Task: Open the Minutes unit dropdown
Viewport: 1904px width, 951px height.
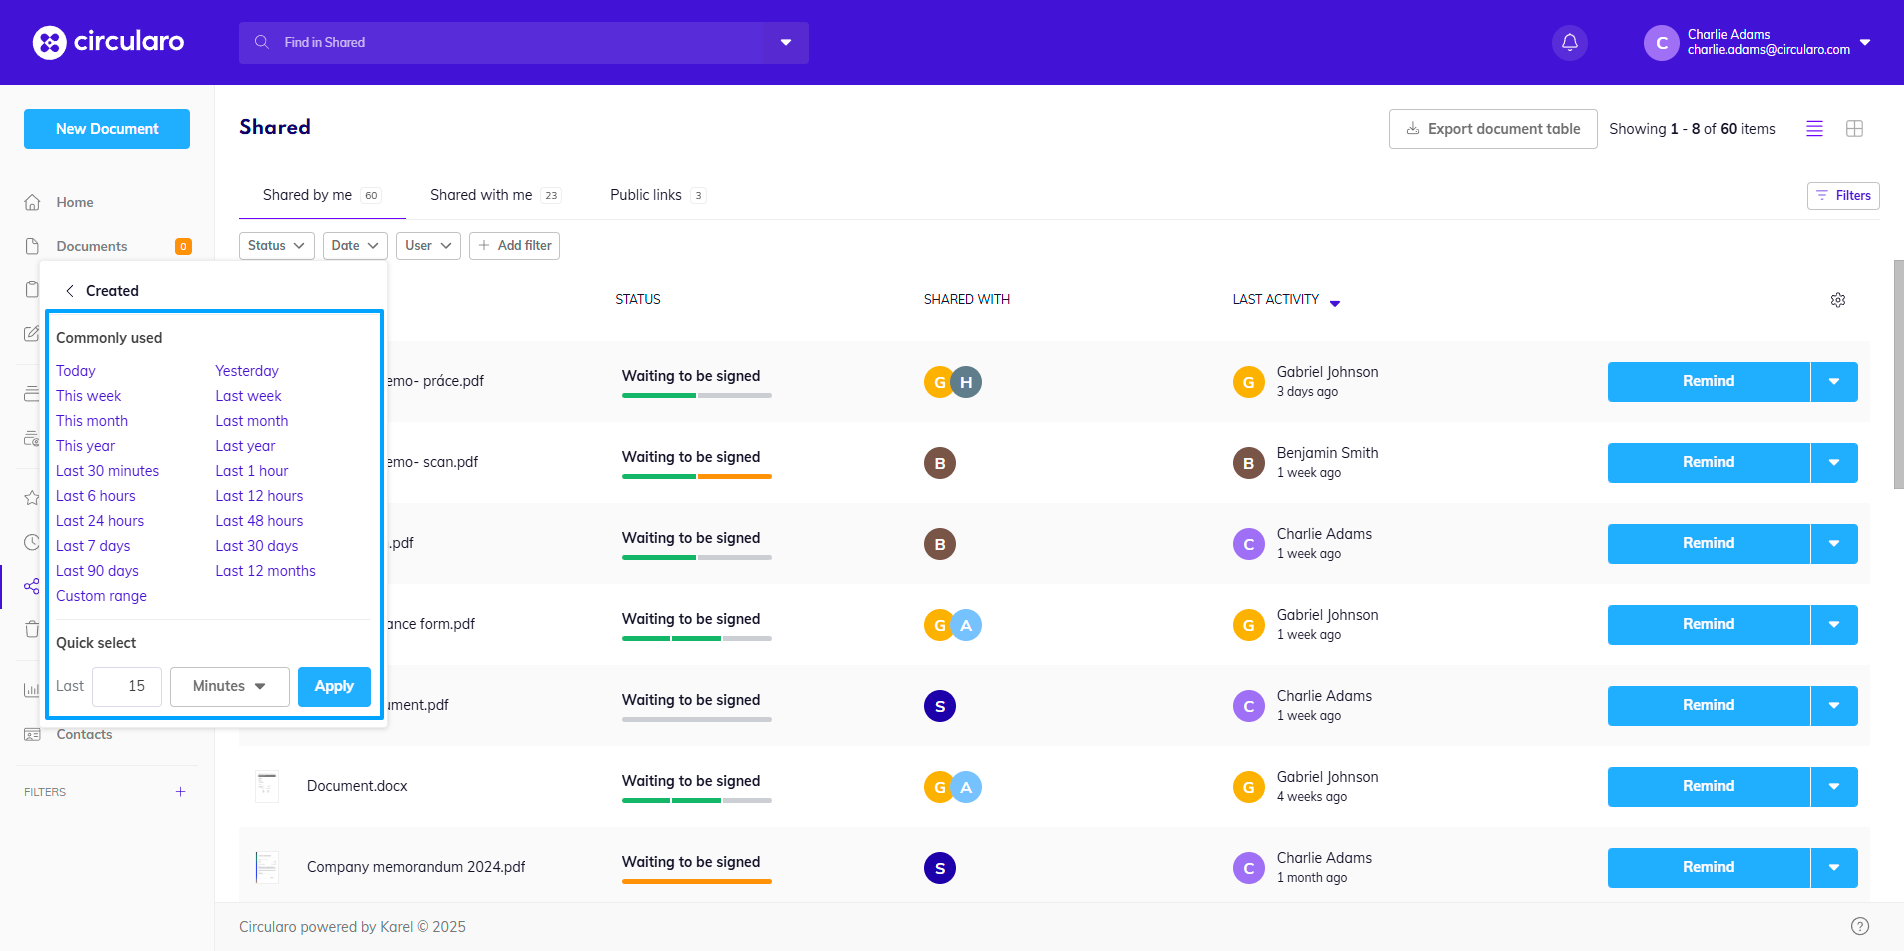Action: (229, 687)
